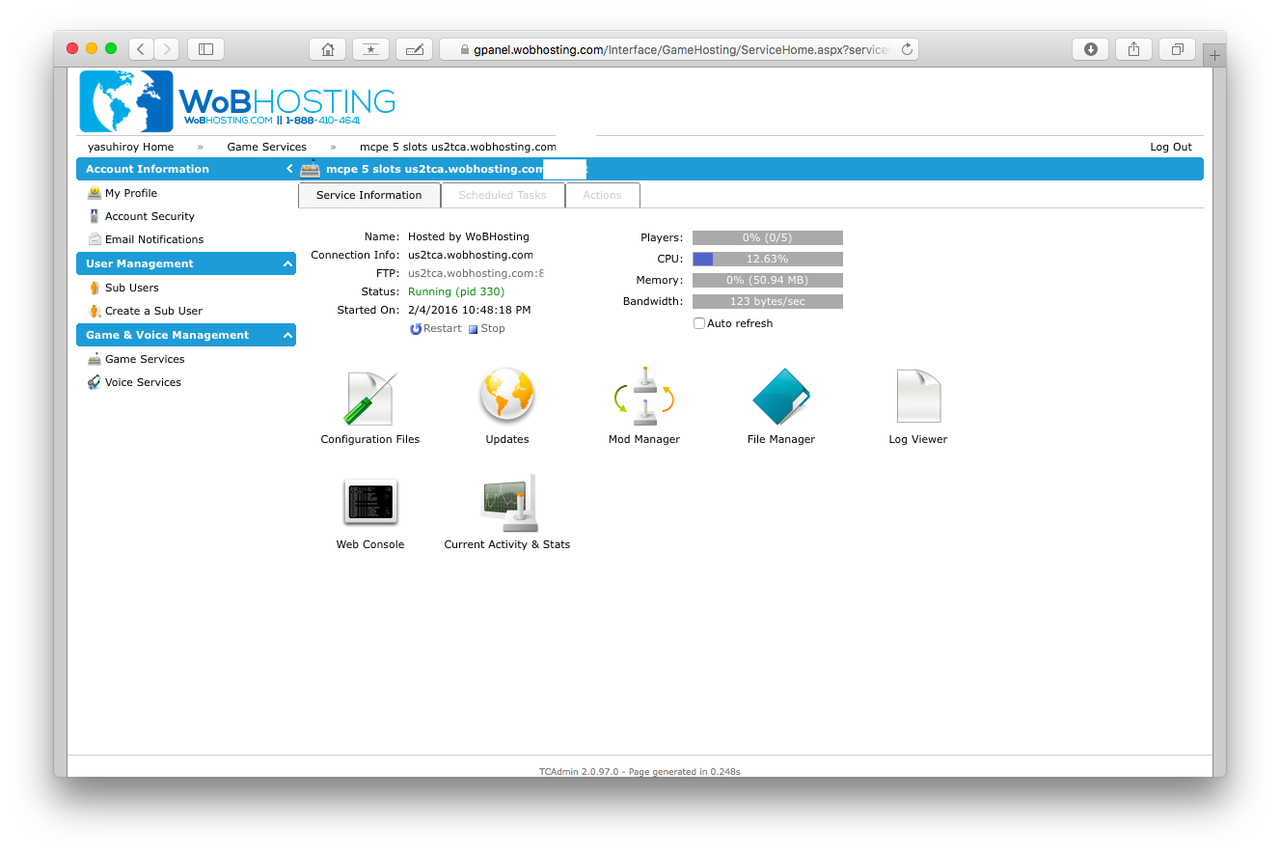Collapse the User Management section
1280x854 pixels.
(x=288, y=264)
